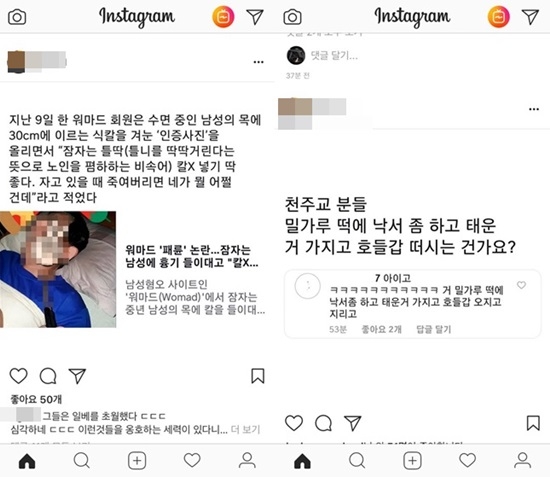
Task: Tap the 댓글 달기 comment input field
Action: pos(334,55)
